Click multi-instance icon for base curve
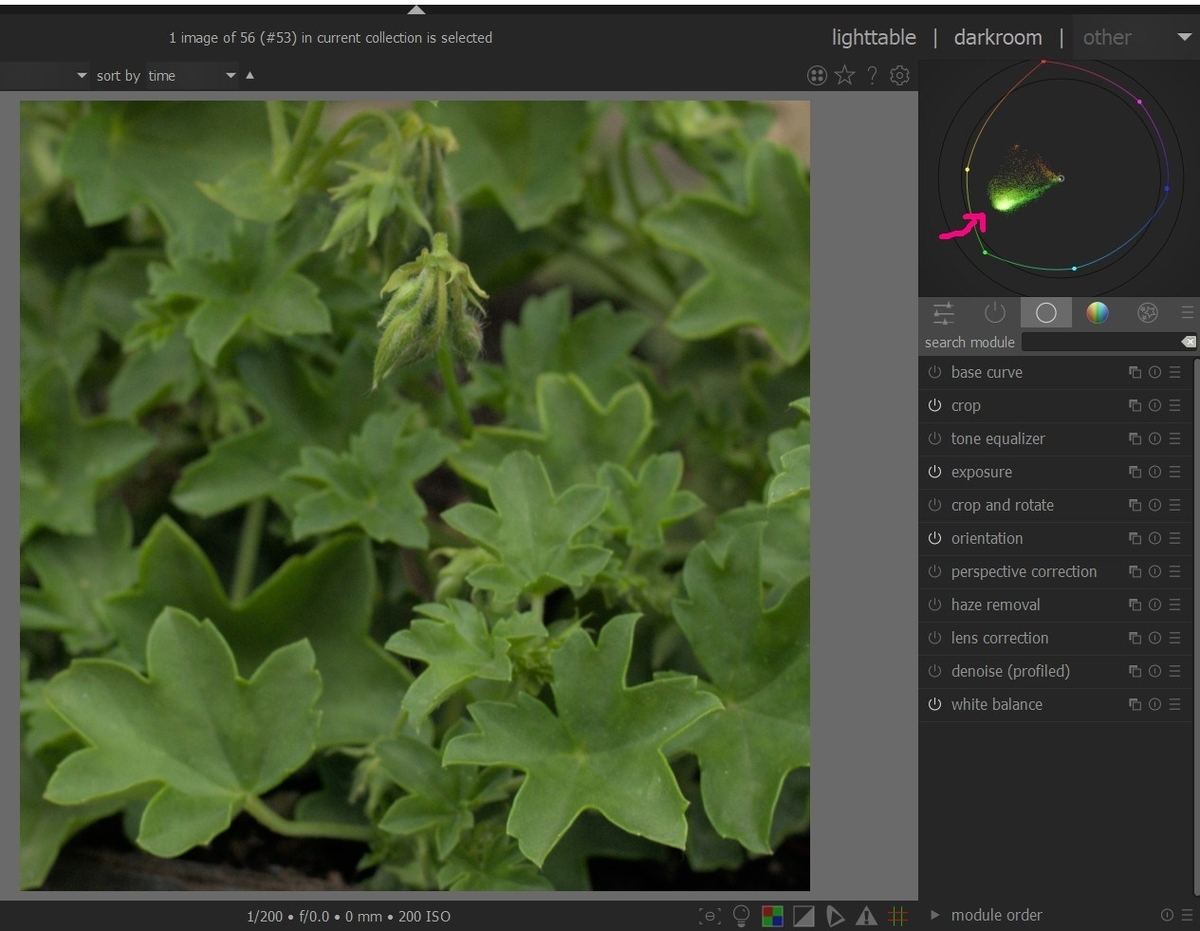The image size is (1200, 931). (x=1135, y=372)
